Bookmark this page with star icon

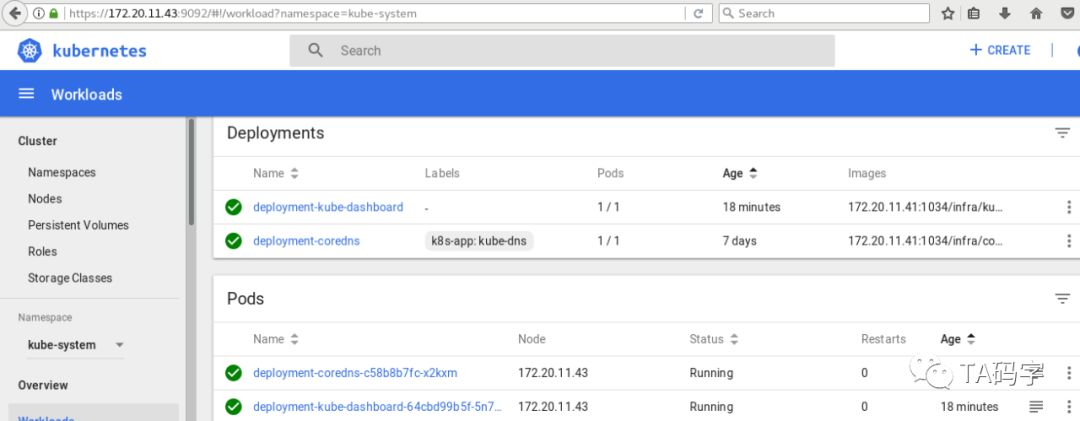click(x=948, y=14)
